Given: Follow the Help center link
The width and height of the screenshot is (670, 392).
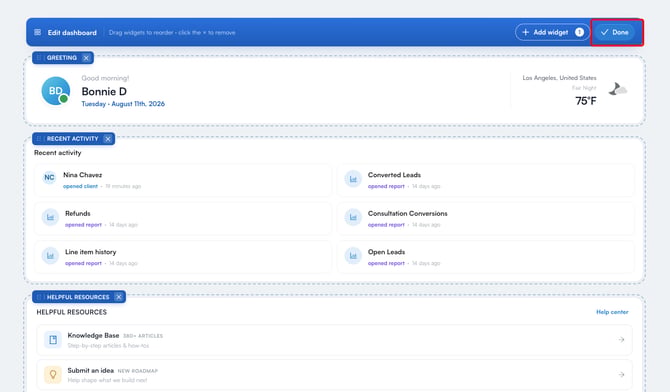Looking at the screenshot, I should click(612, 312).
